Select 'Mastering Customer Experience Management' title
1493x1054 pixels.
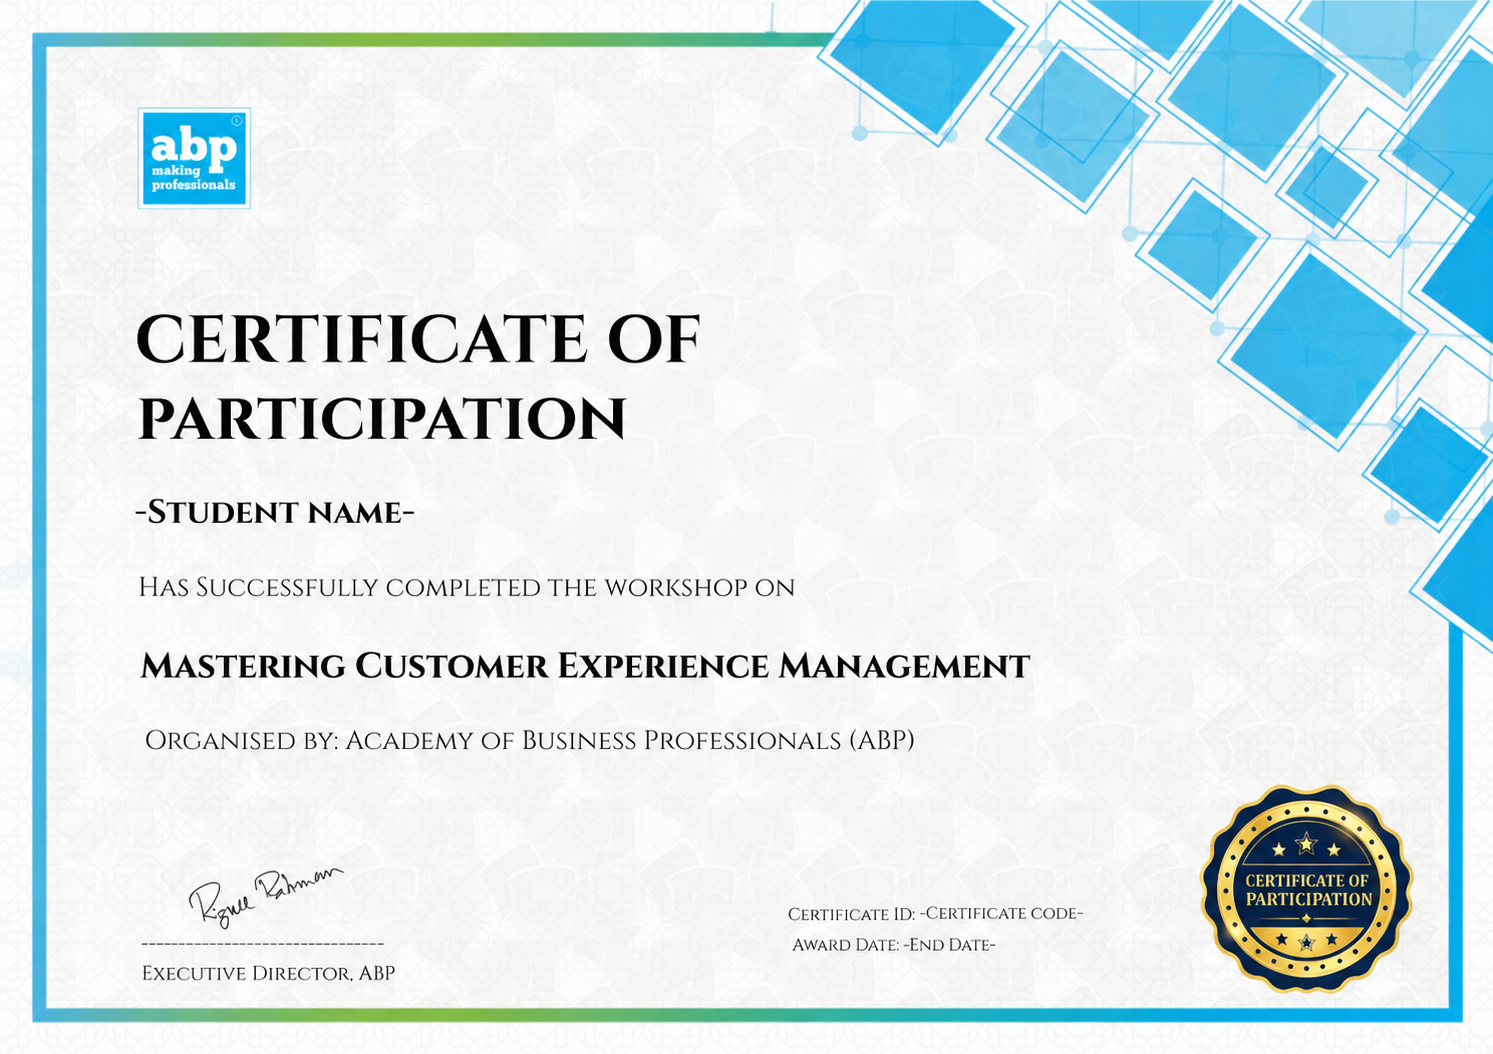pos(585,666)
